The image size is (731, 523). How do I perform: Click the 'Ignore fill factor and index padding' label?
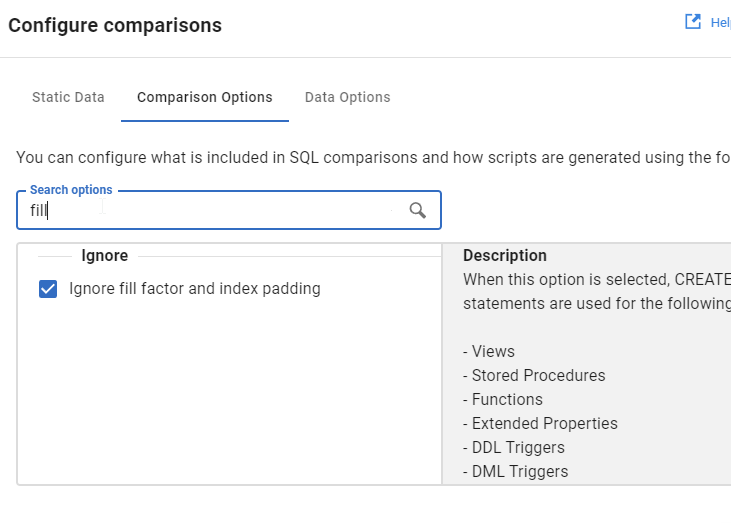[195, 289]
